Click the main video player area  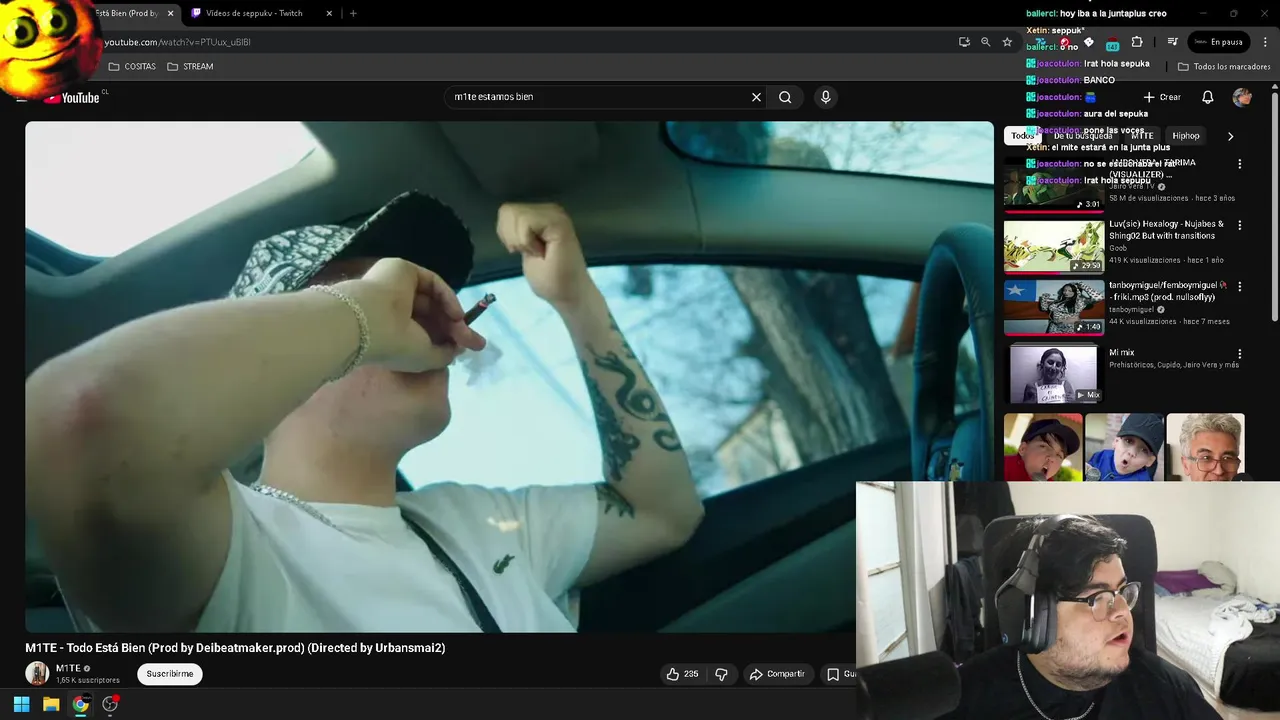point(509,377)
